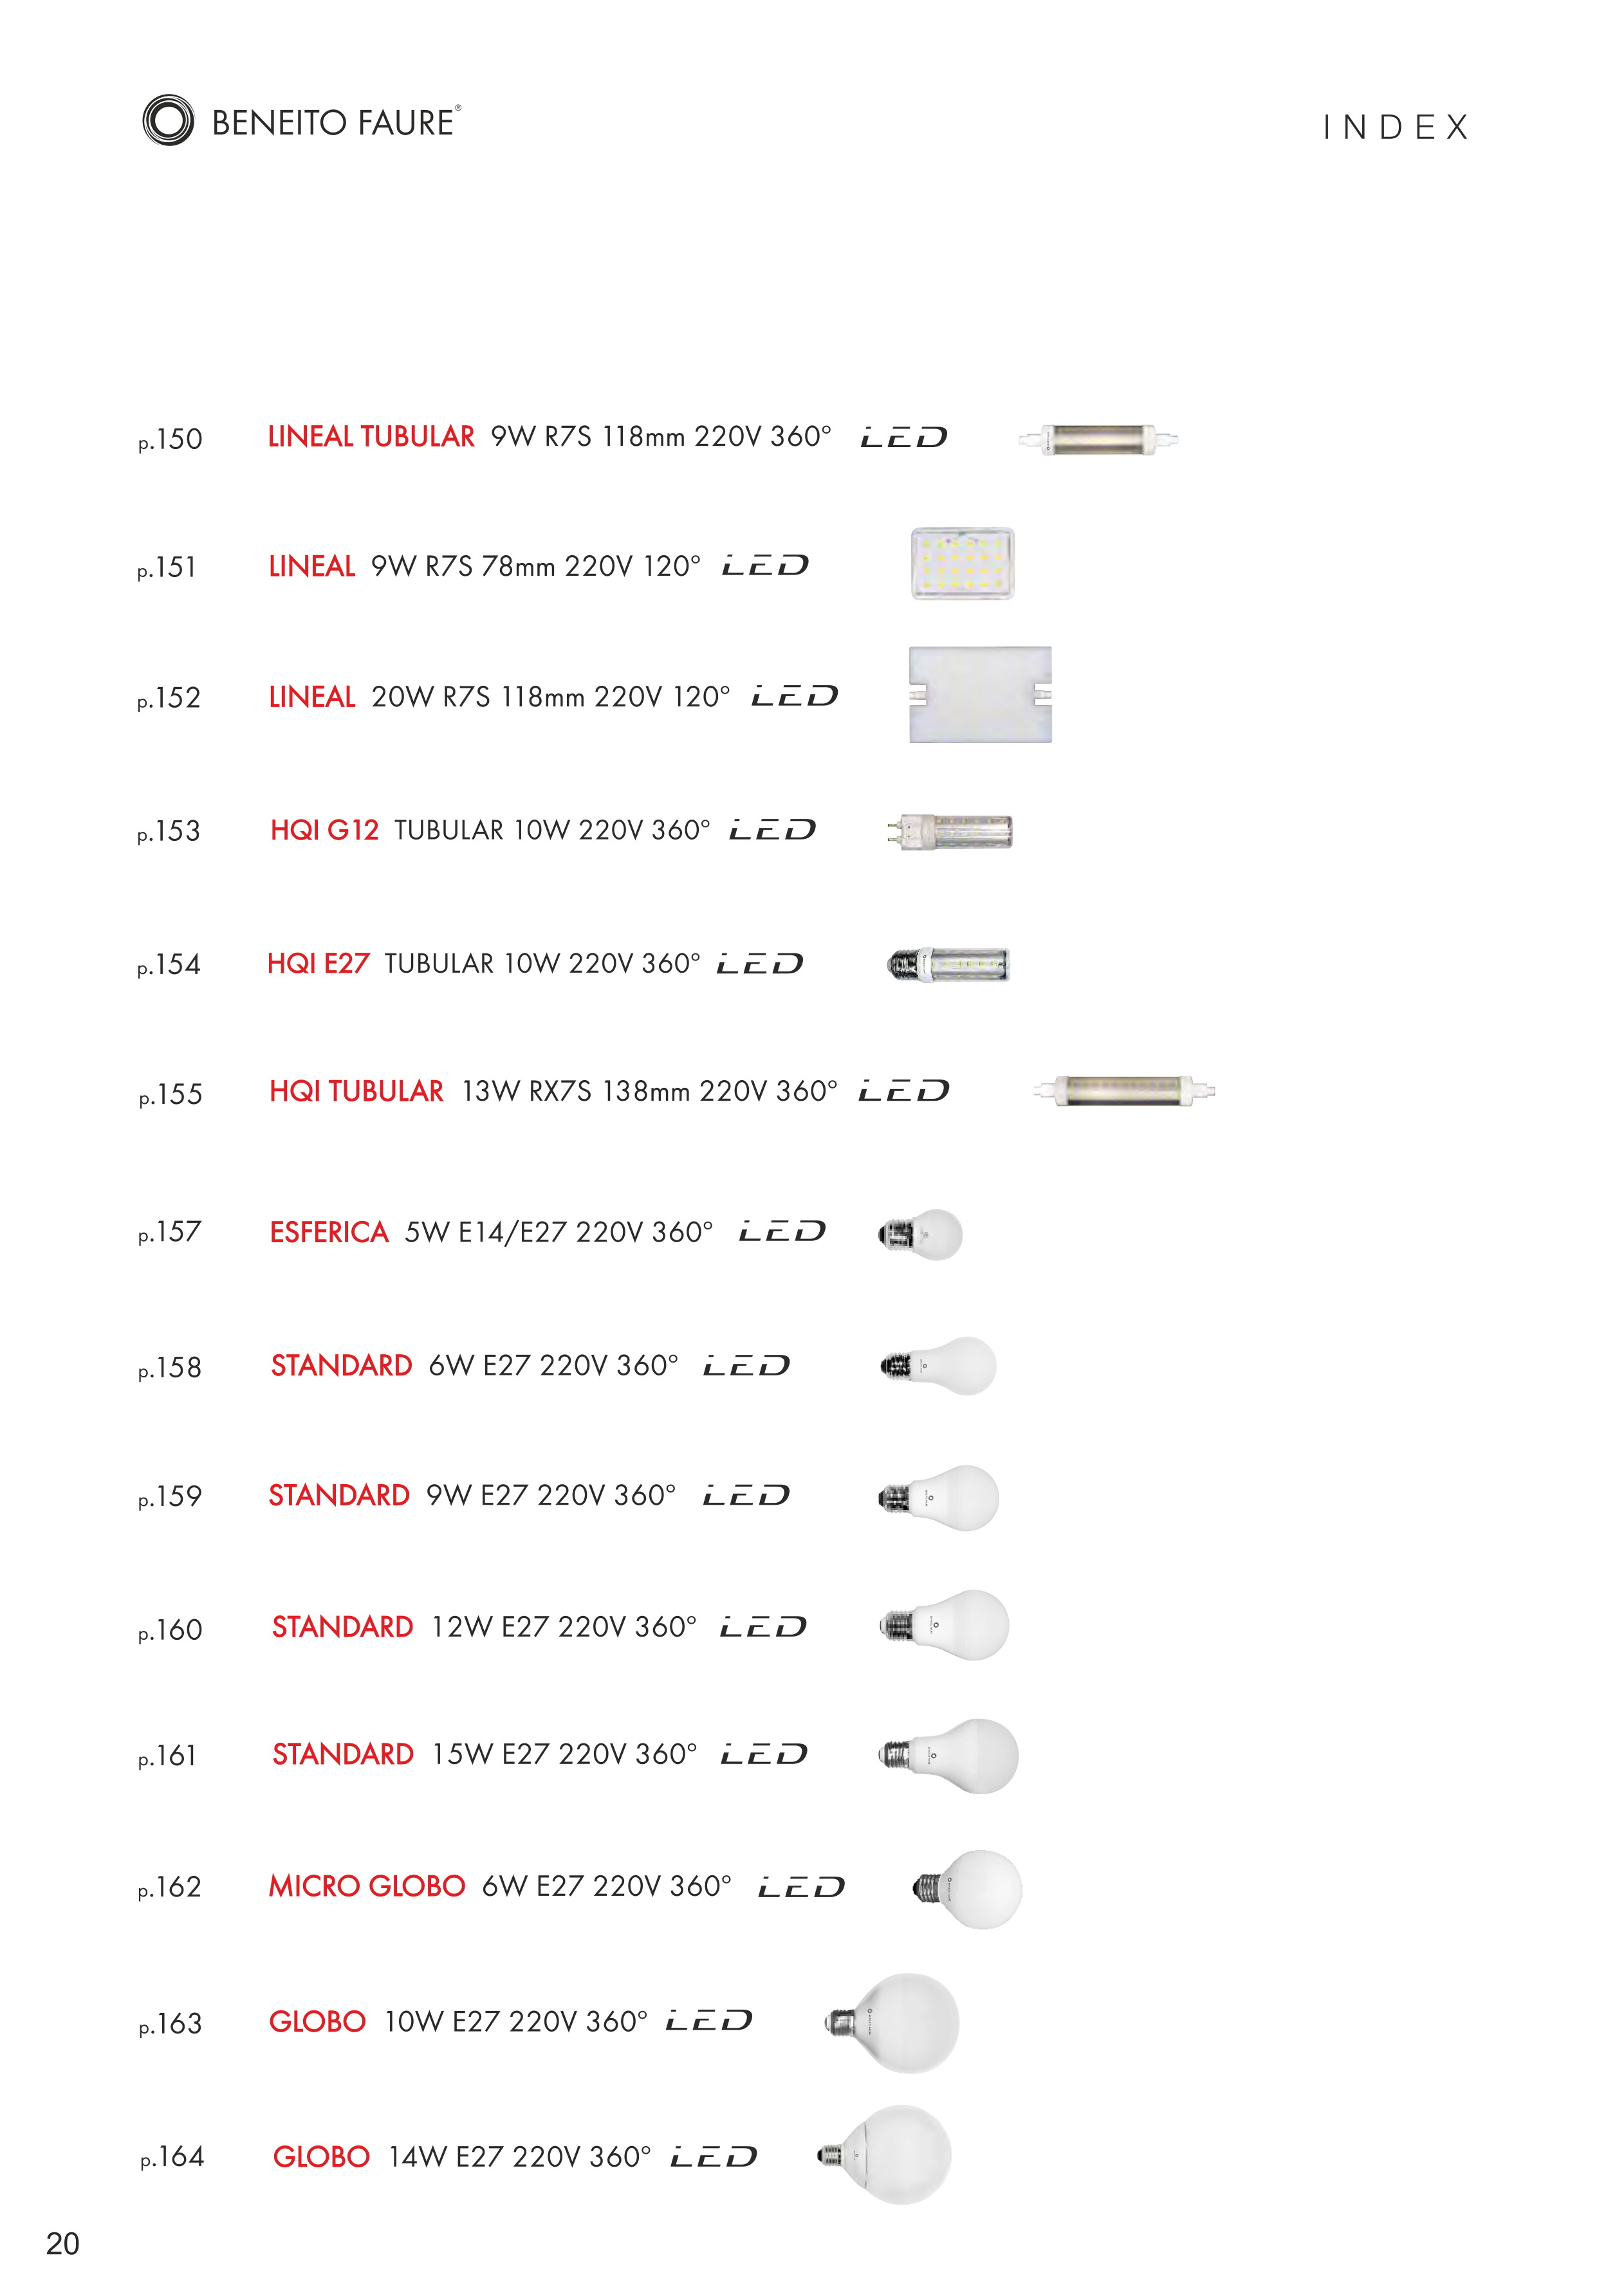The image size is (1608, 2296).
Task: Click the Beneito Faure spiral logo
Action: [x=168, y=121]
